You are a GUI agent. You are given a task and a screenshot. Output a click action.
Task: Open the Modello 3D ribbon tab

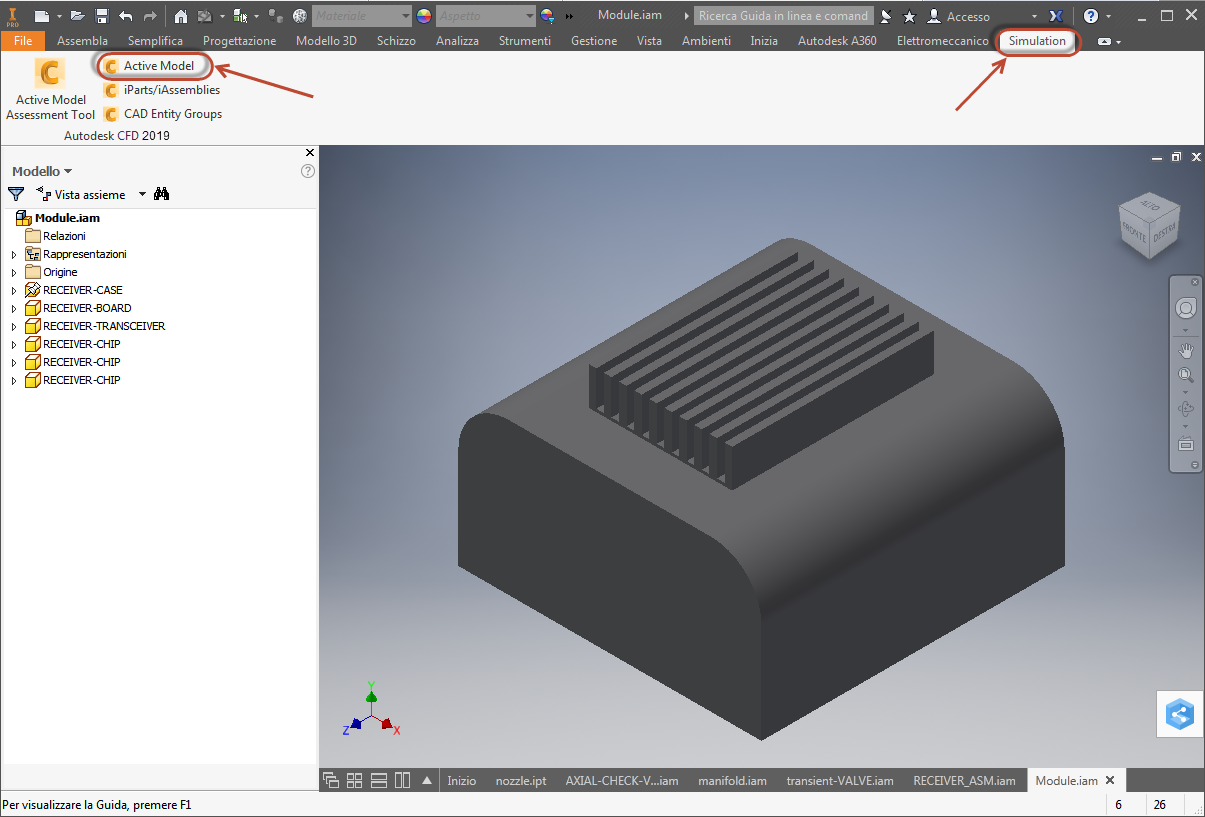pos(326,41)
